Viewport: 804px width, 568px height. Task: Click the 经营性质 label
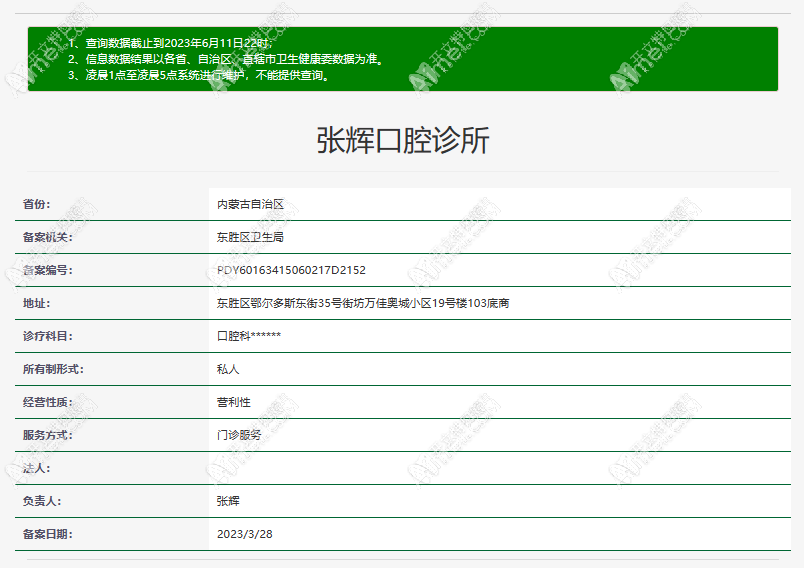48,402
